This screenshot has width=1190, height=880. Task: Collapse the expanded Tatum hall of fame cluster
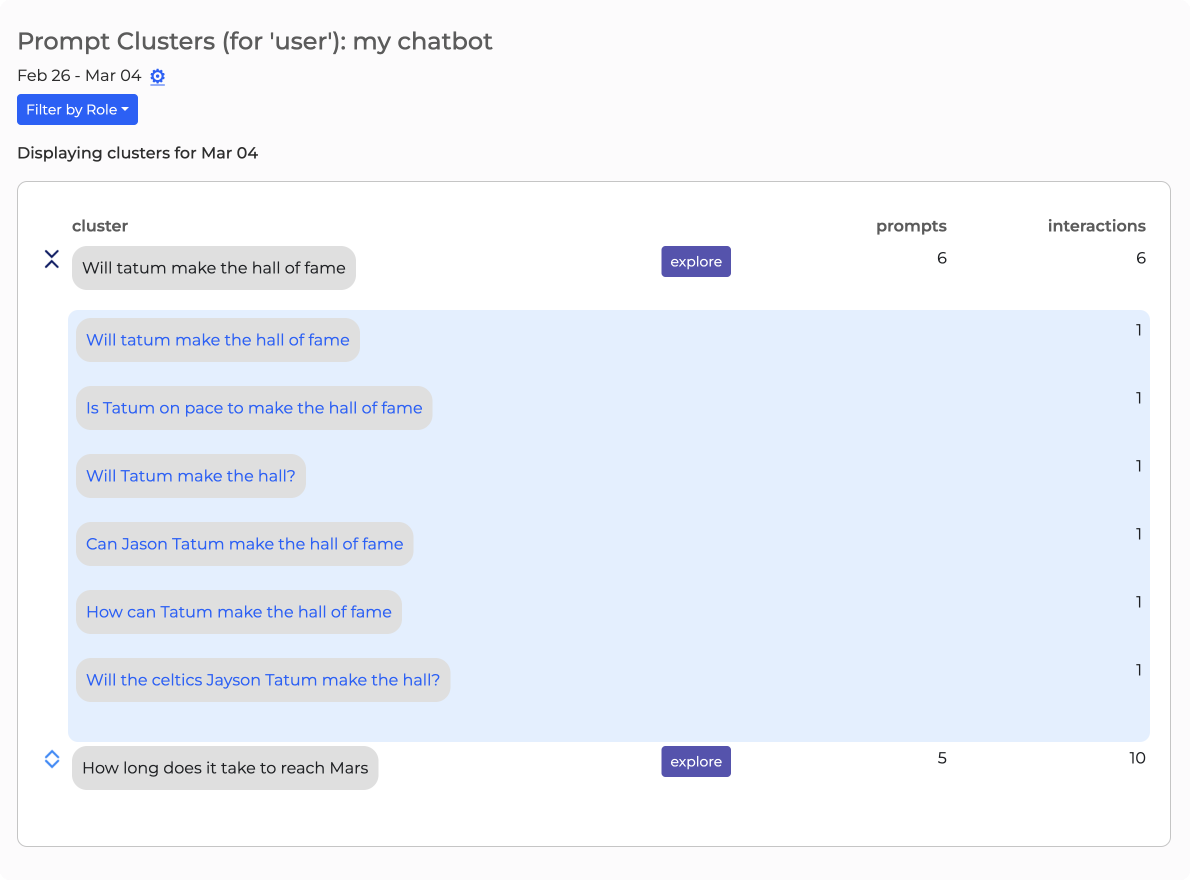(x=52, y=260)
